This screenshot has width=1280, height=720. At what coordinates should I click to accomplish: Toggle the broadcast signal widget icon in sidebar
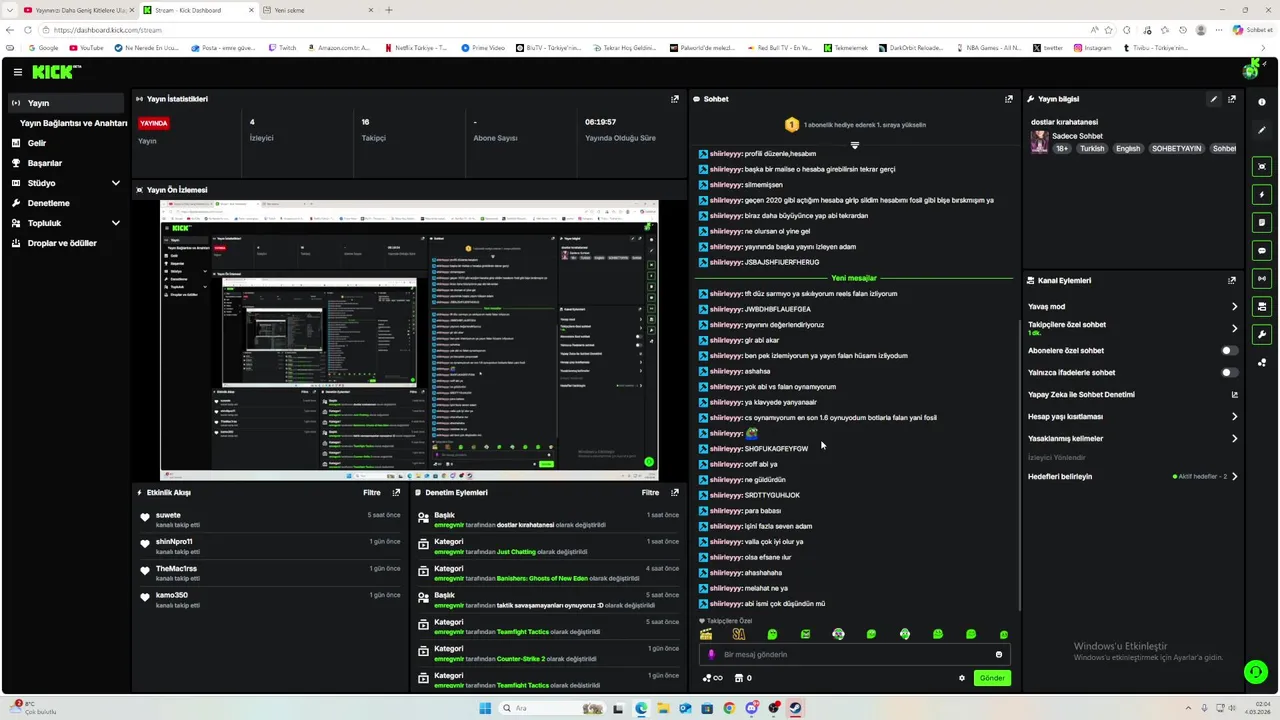tap(1262, 278)
